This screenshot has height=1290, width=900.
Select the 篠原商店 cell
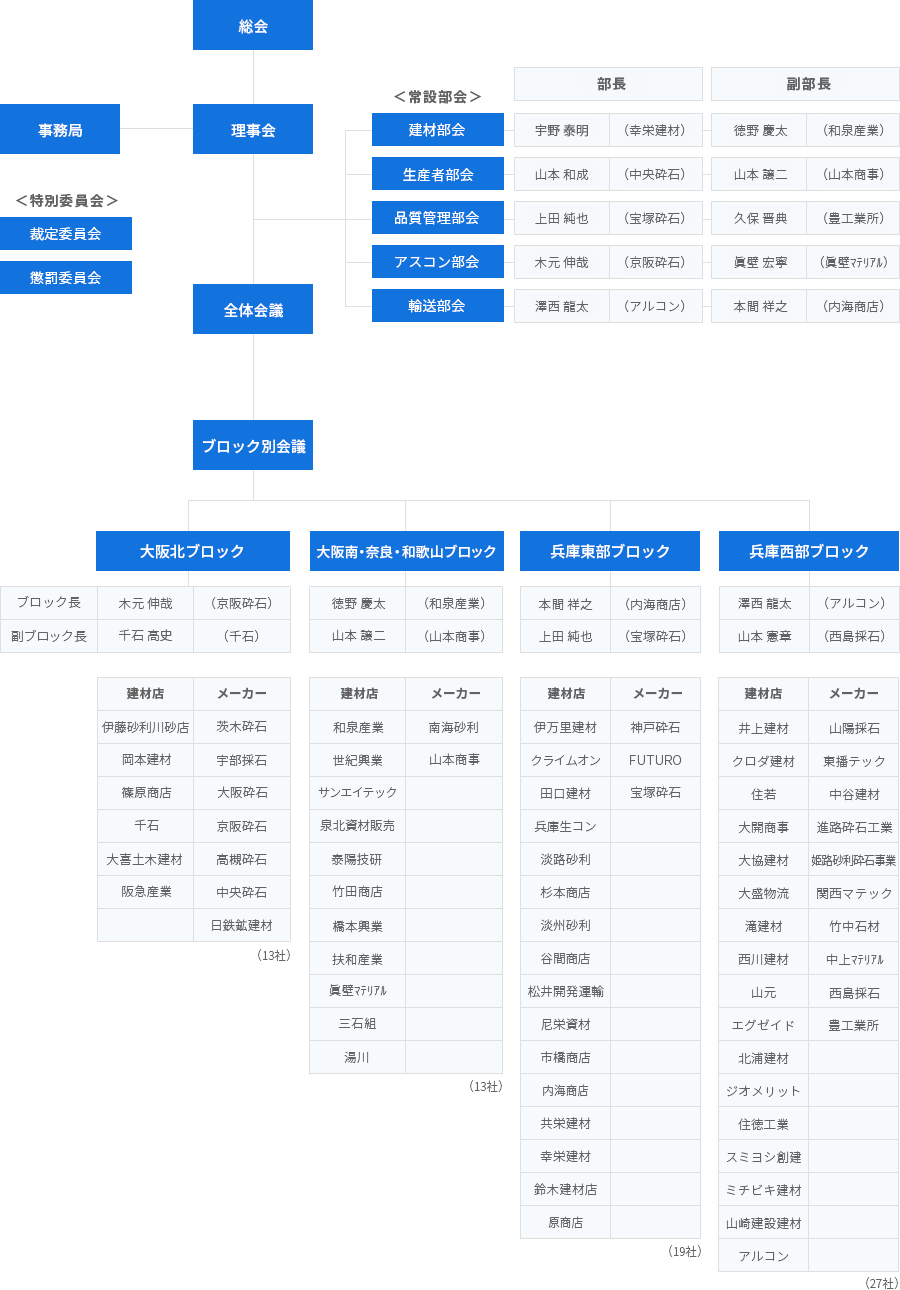point(146,793)
